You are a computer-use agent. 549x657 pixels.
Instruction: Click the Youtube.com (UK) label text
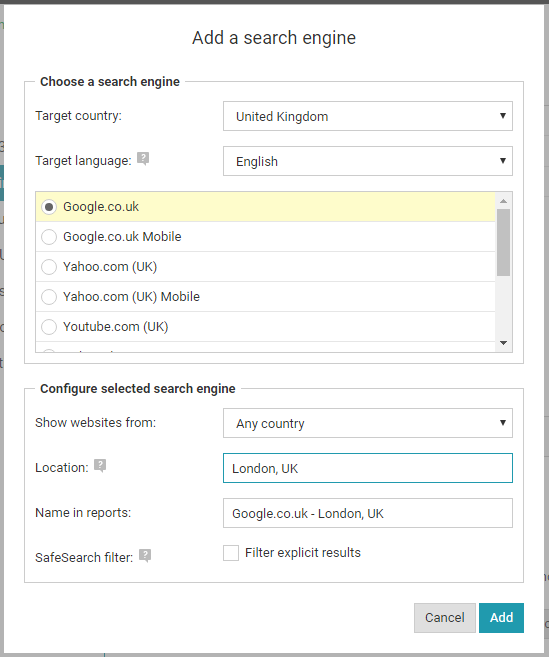(116, 327)
